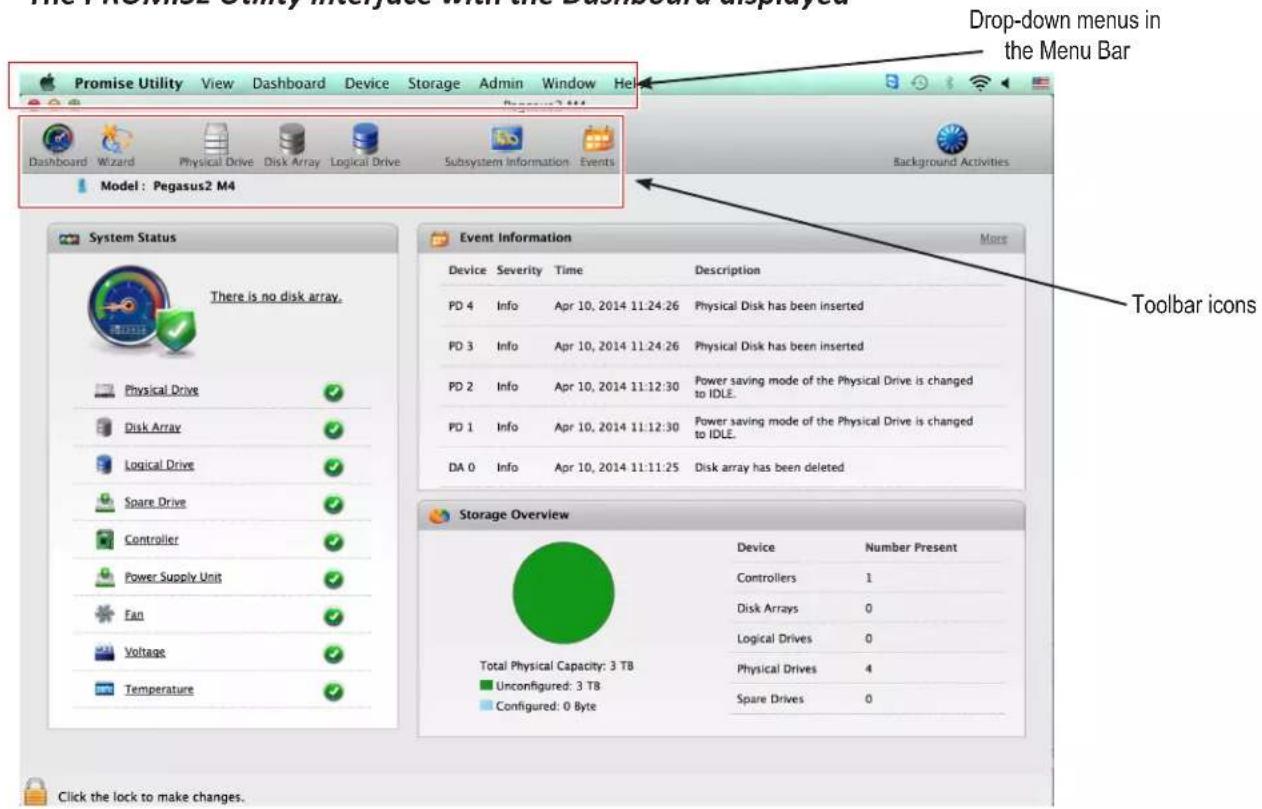
Task: Open the Fan status link
Action: (x=133, y=616)
